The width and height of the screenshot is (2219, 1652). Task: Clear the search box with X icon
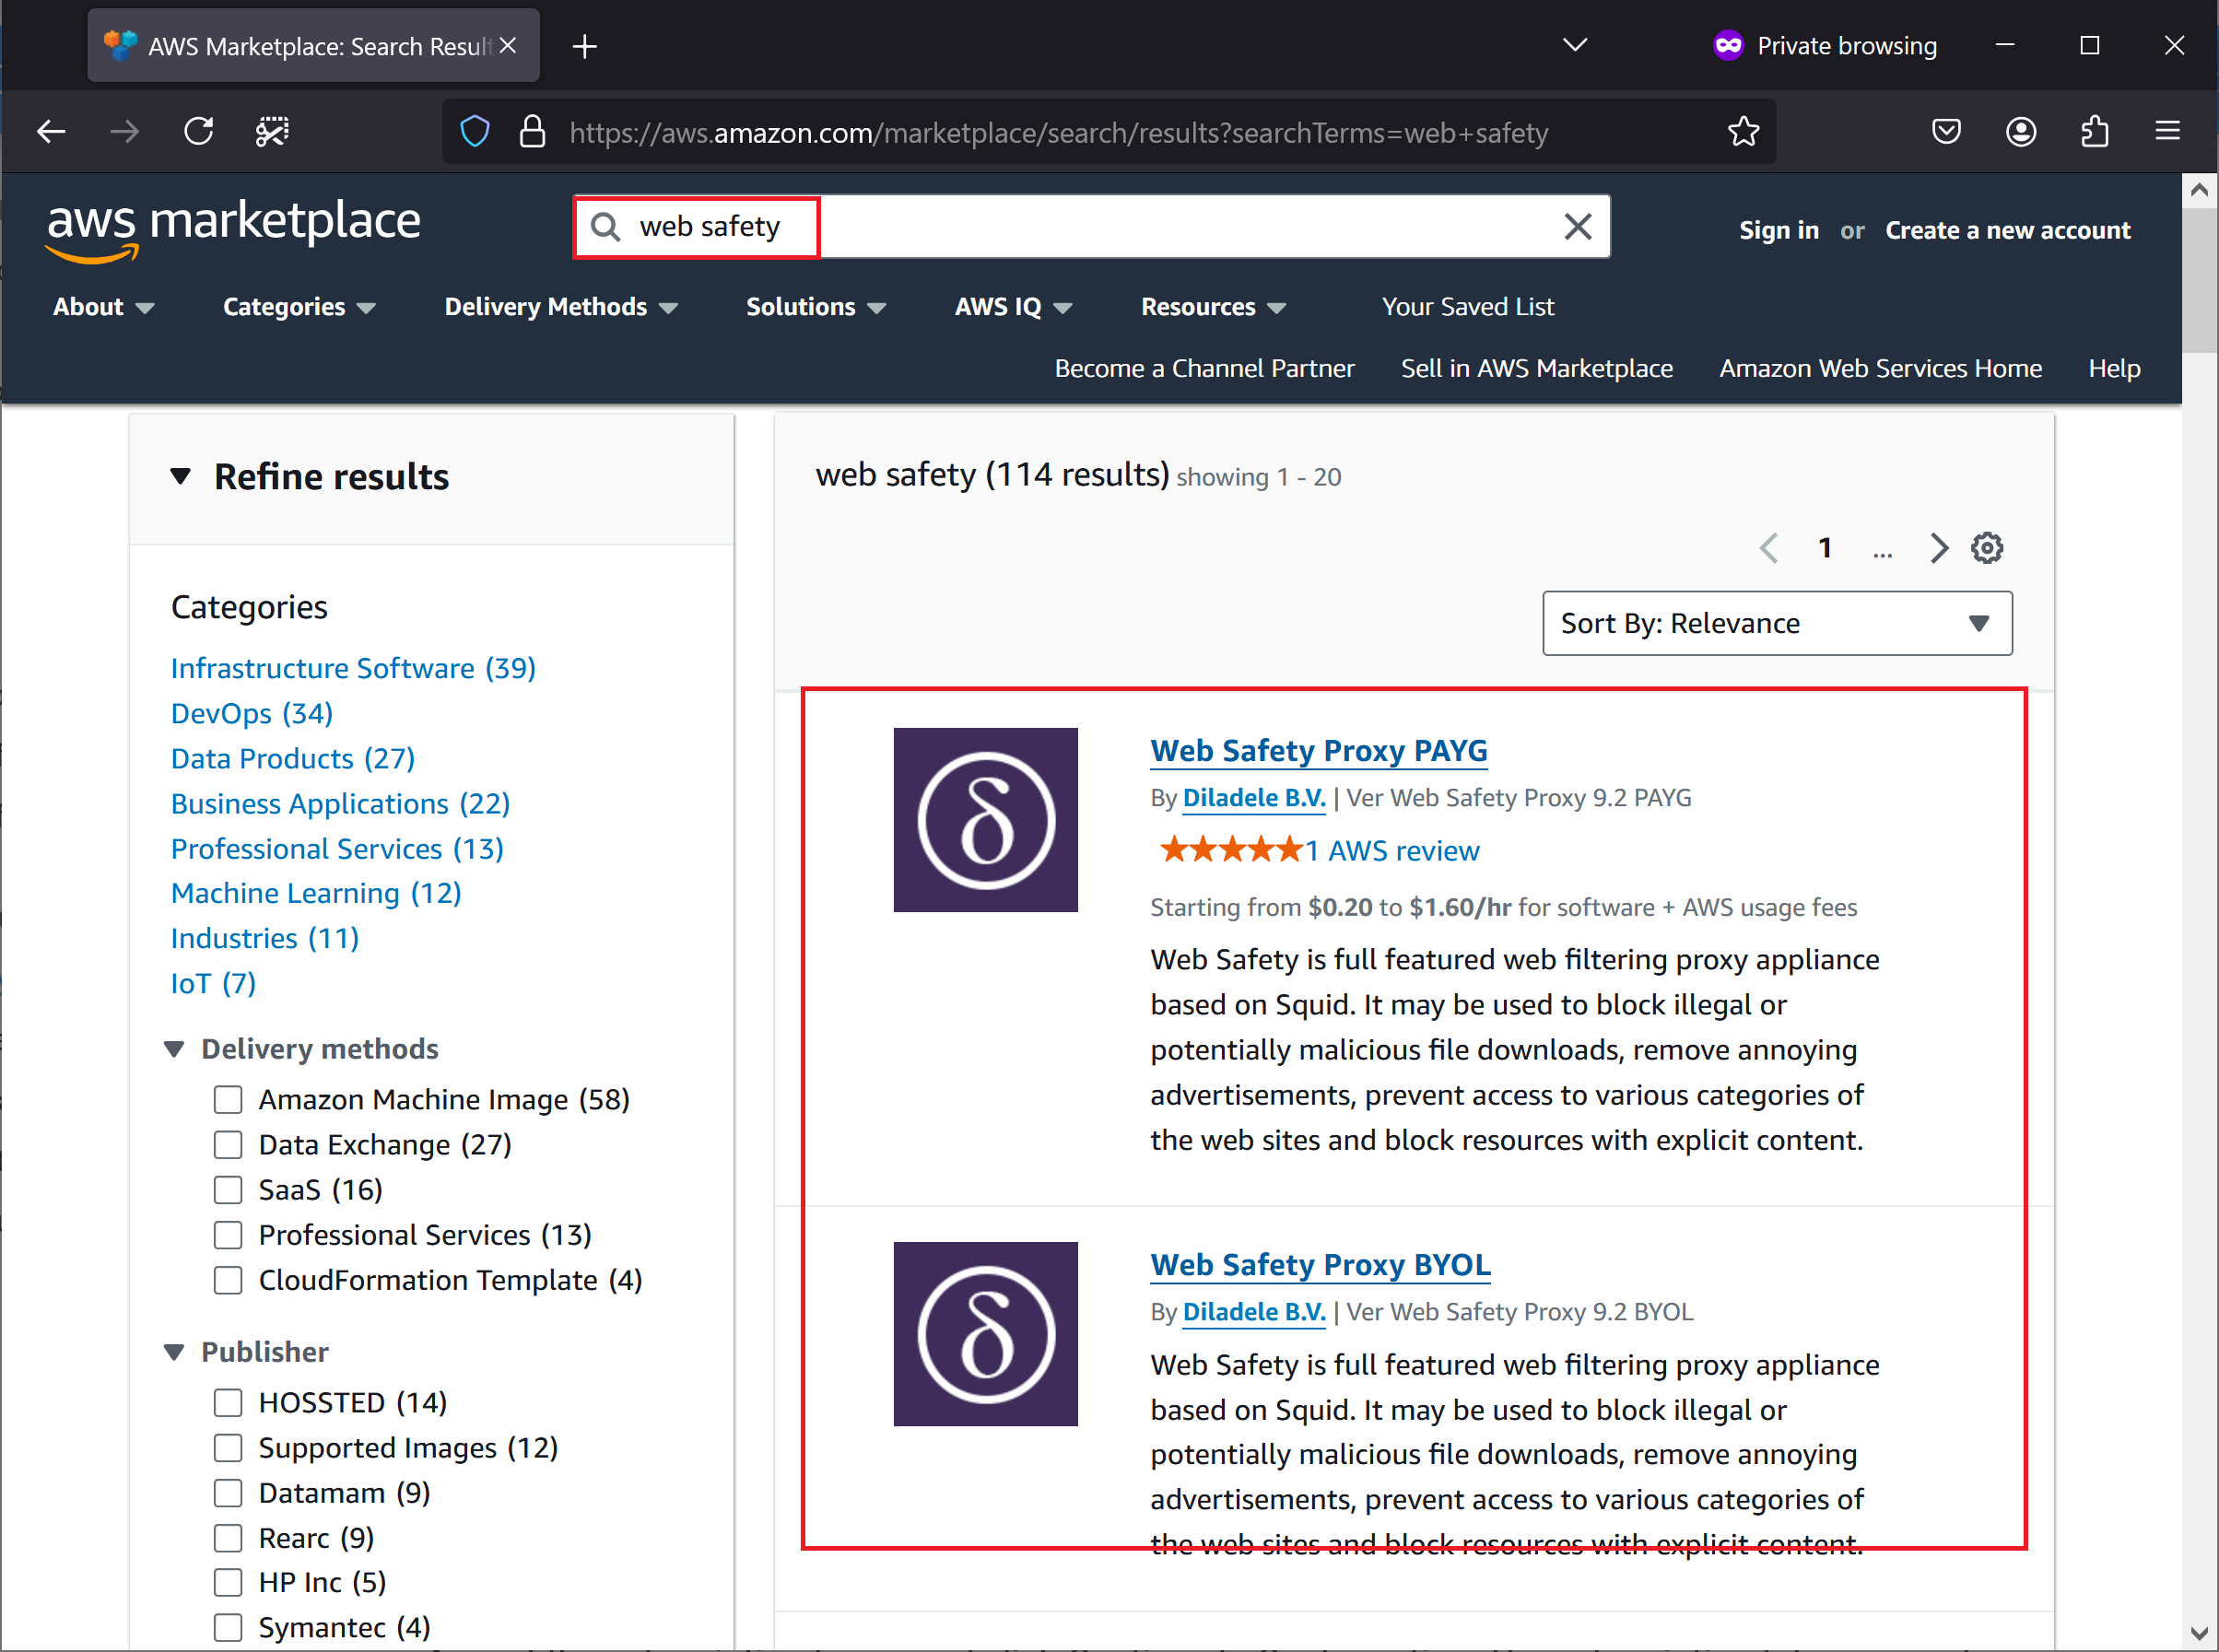tap(1577, 227)
